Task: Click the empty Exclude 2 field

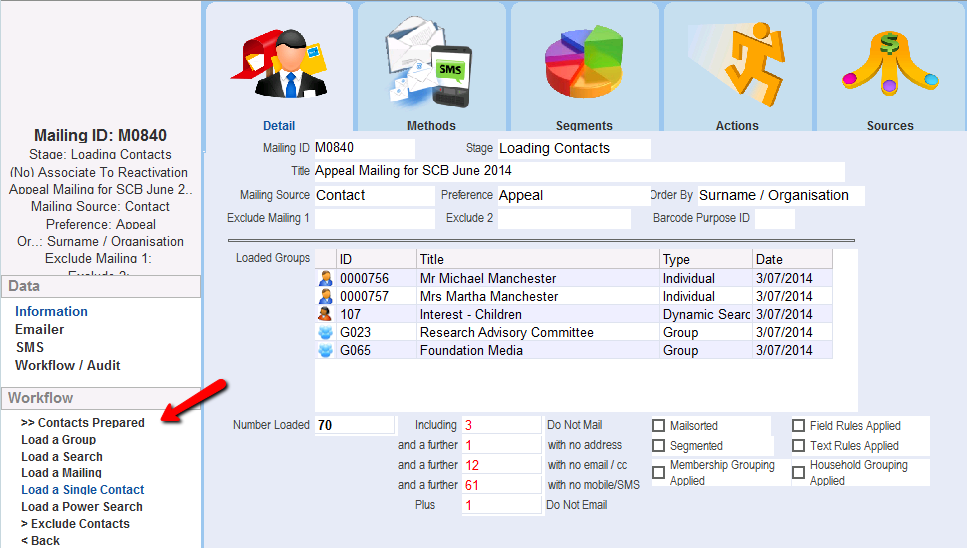Action: 564,218
